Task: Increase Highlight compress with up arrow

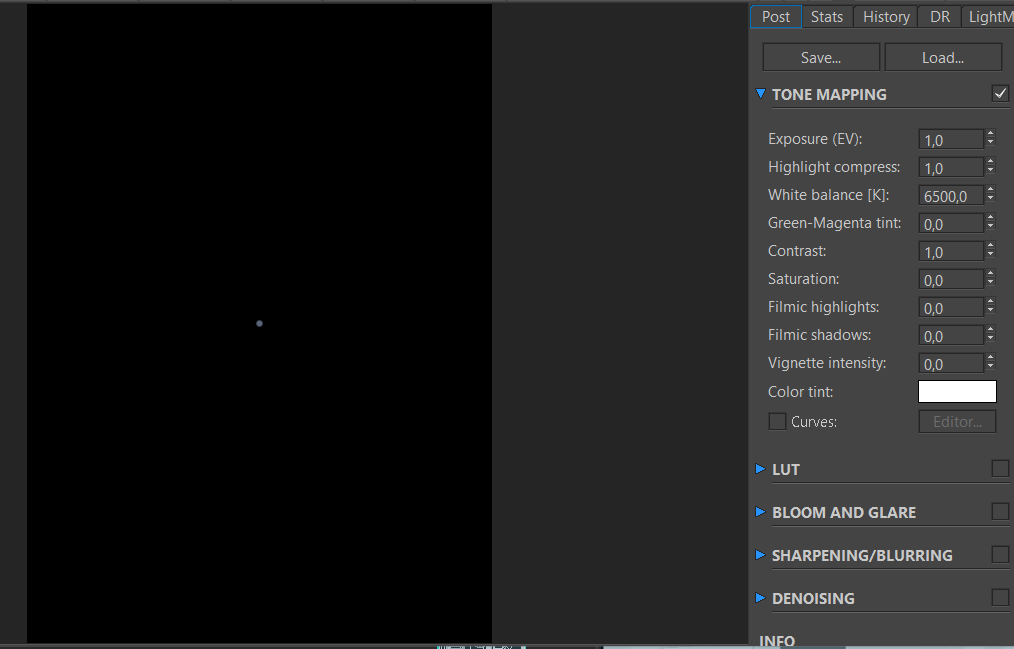Action: click(990, 162)
